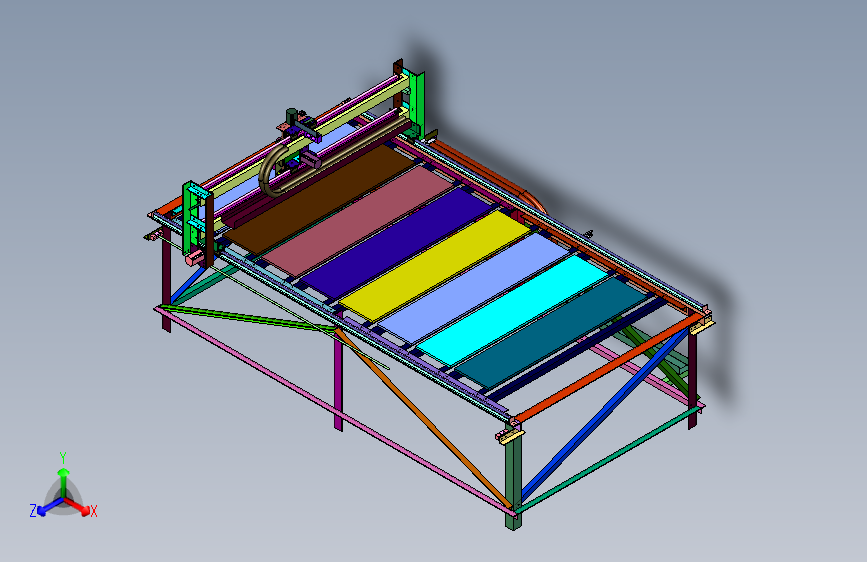Screen dimensions: 867x562
Task: Select the pink motor at the left gantry base
Action: (194, 257)
